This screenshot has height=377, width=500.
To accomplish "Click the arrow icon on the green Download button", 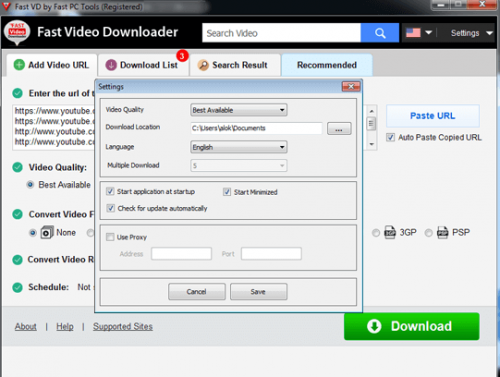I will click(374, 326).
